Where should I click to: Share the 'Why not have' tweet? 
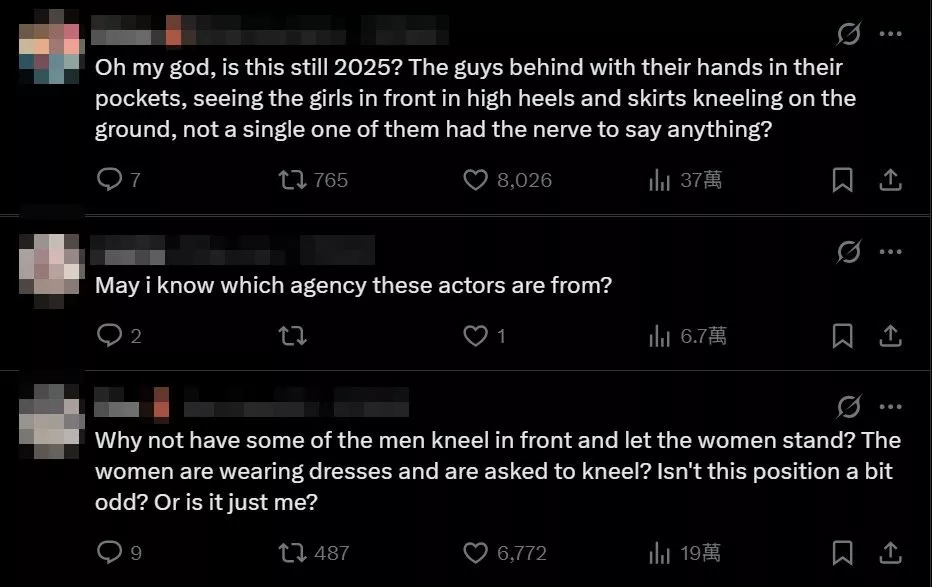click(x=890, y=553)
